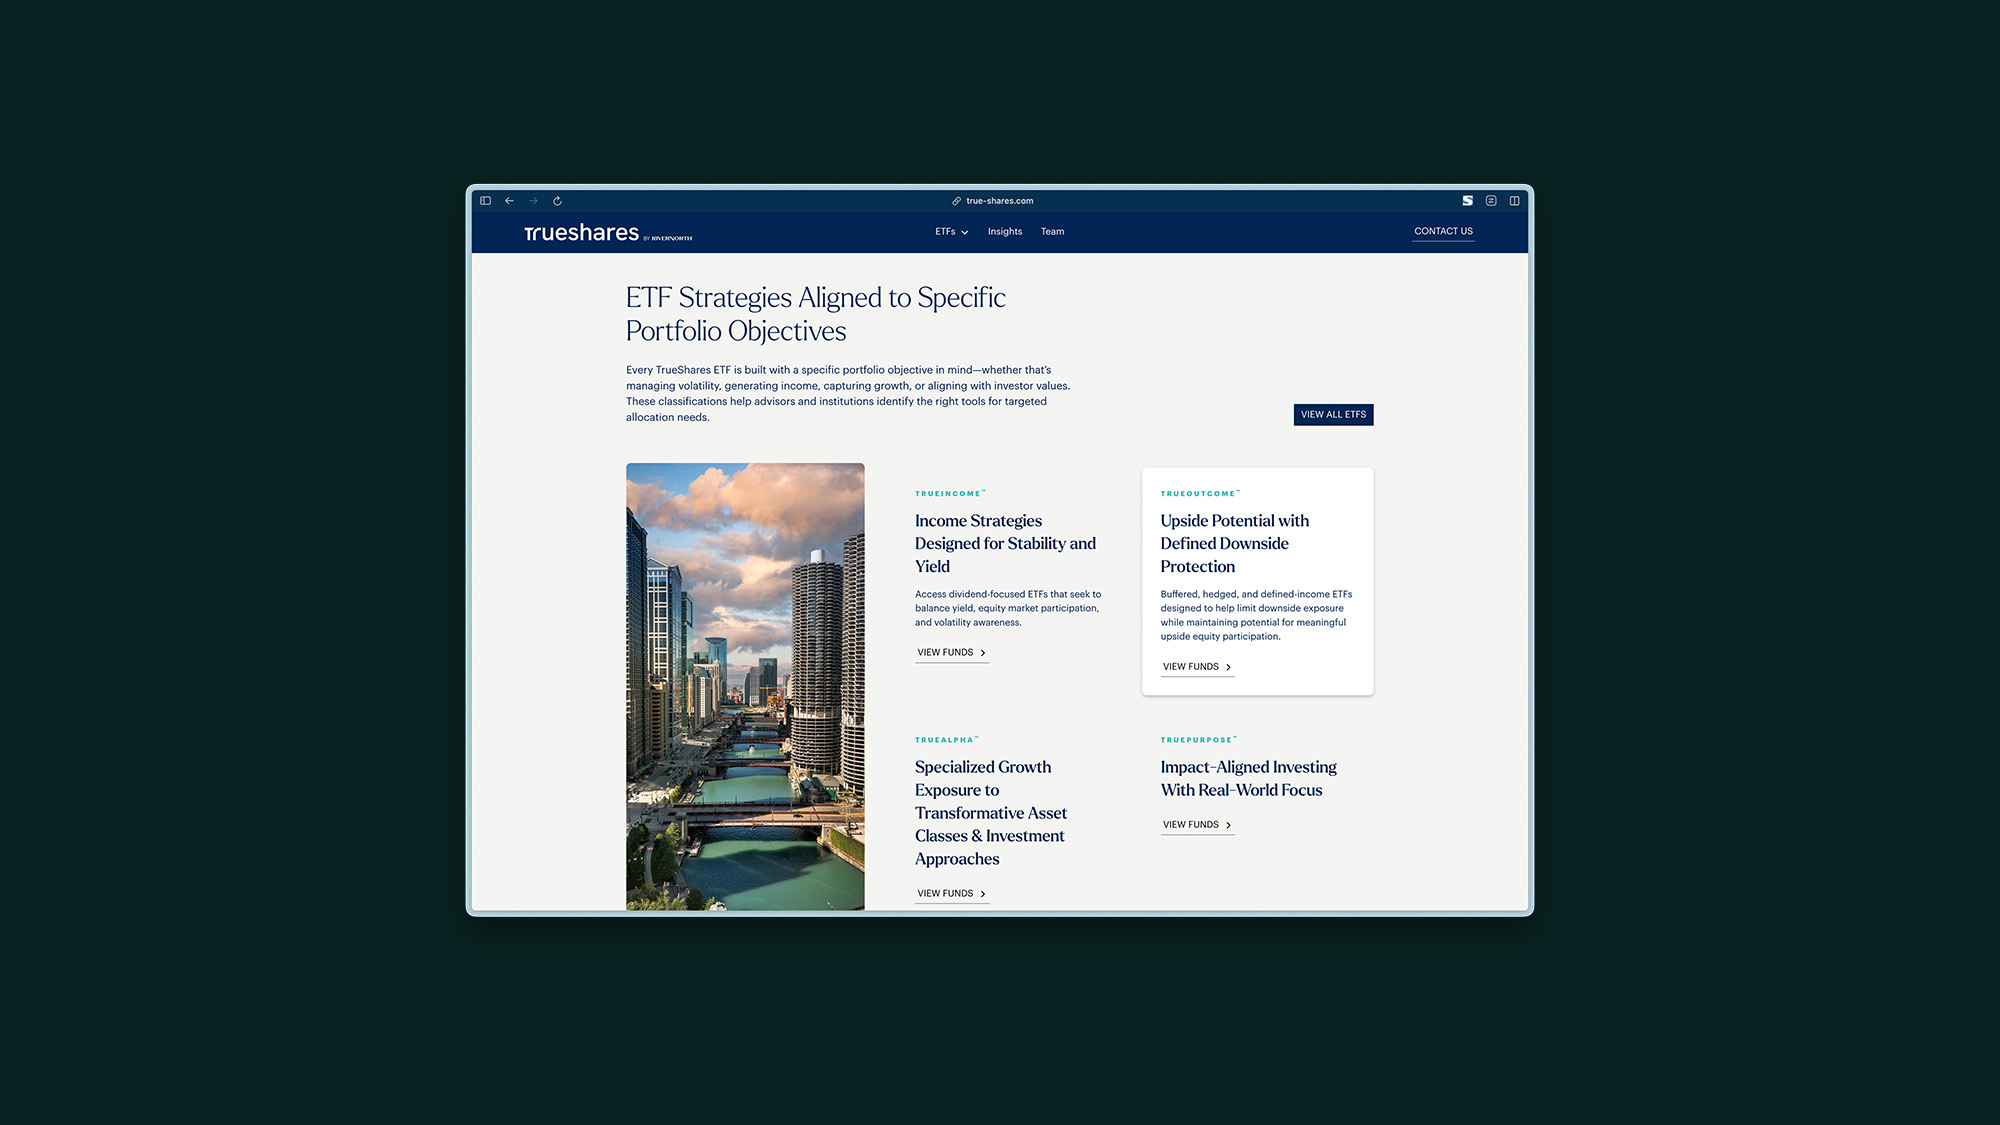
Task: Click the browser back arrow
Action: 509,201
